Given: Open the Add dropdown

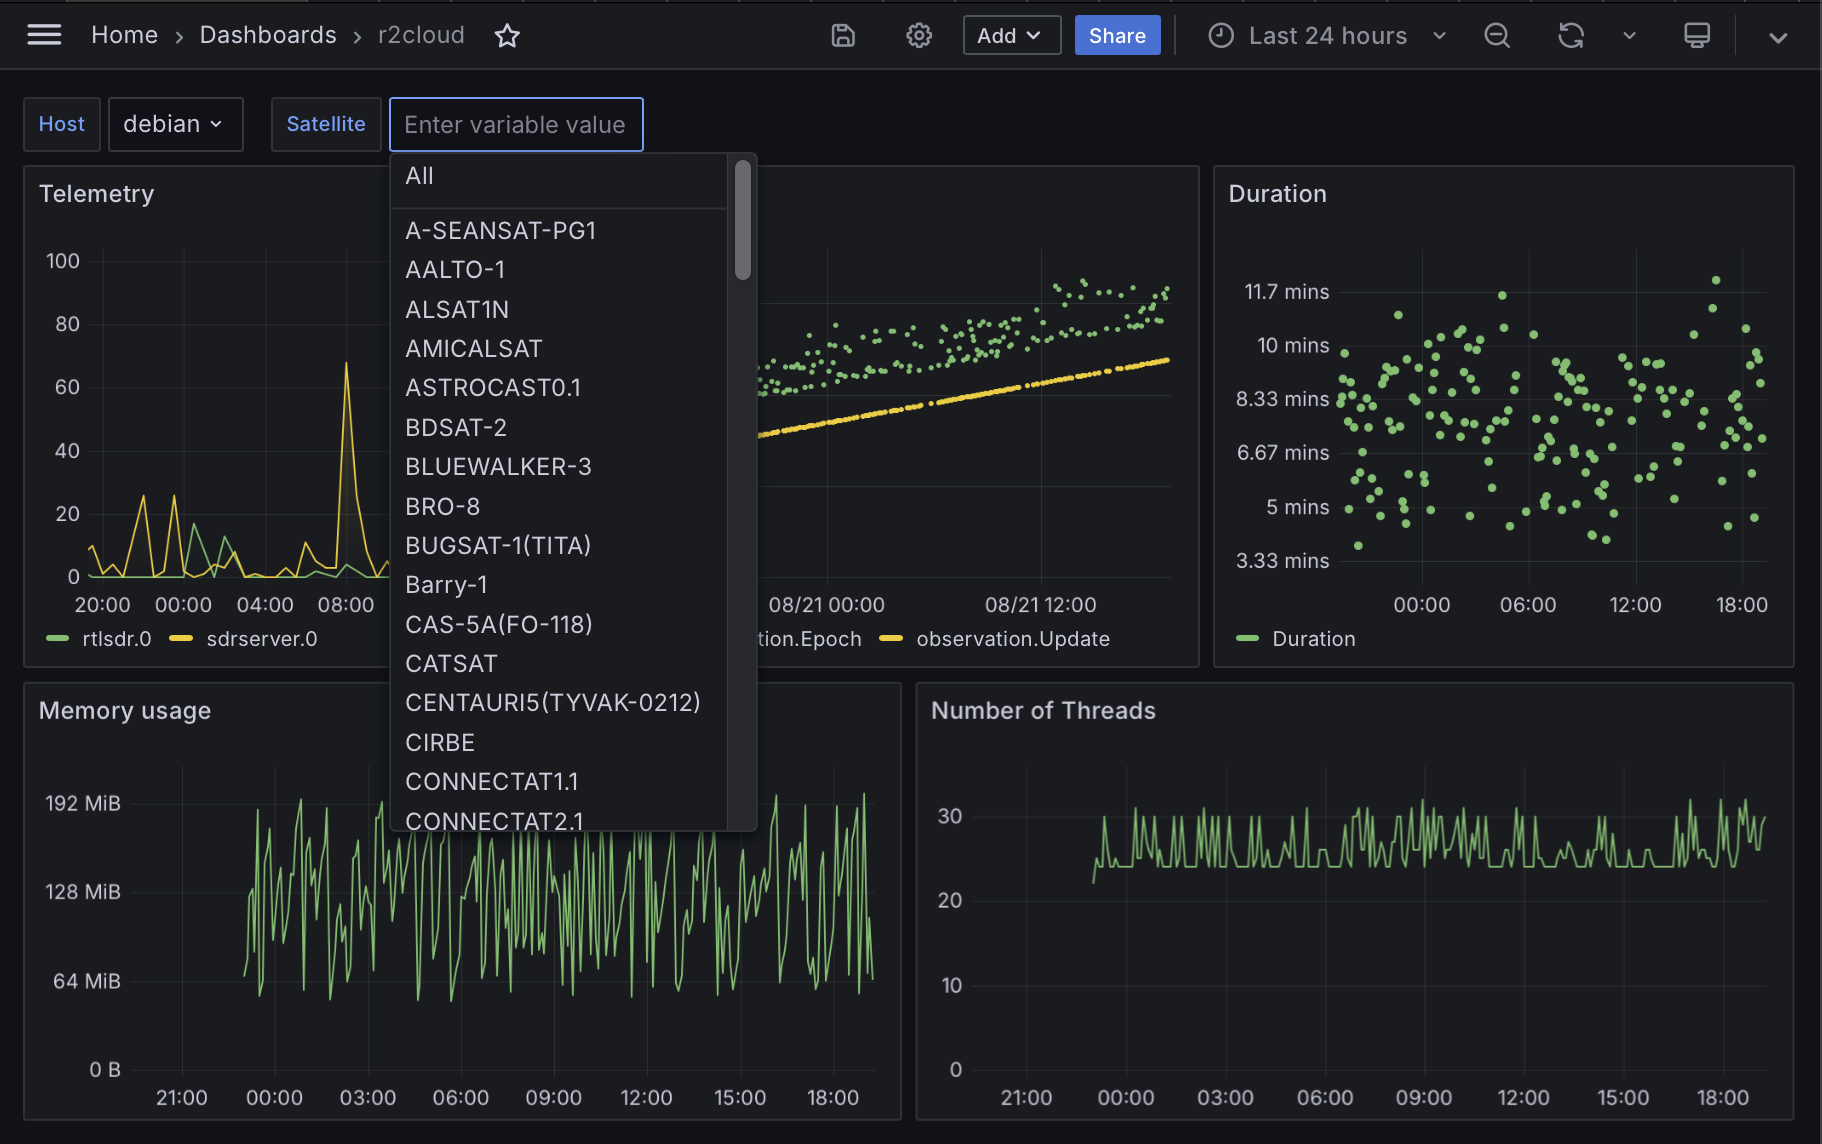Looking at the screenshot, I should (1011, 36).
